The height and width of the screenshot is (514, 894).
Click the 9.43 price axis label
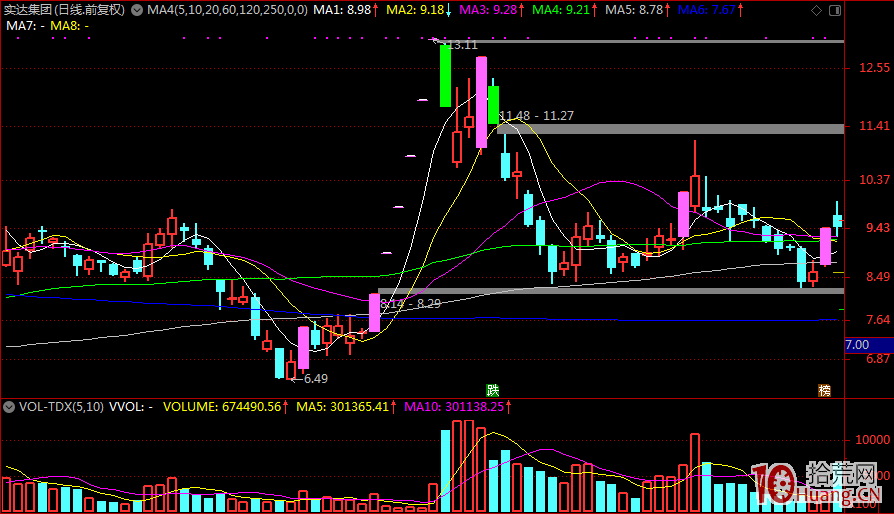pyautogui.click(x=877, y=228)
